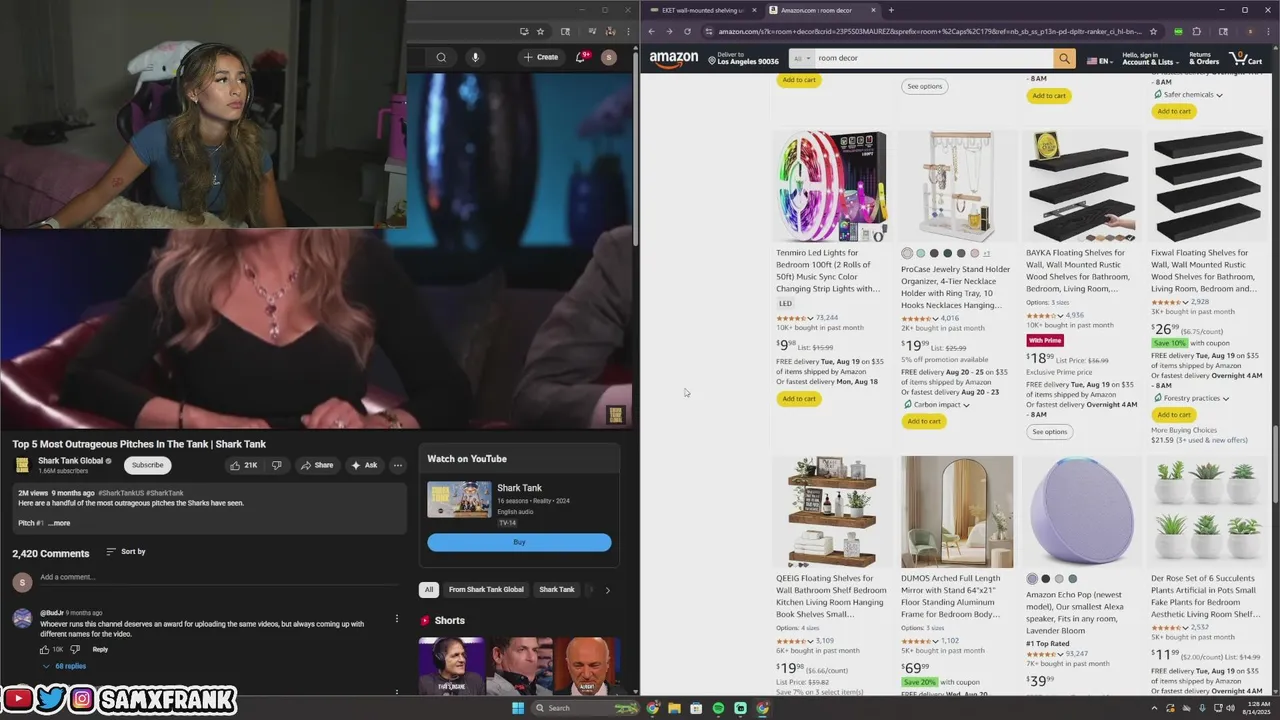The image size is (1280, 720).
Task: Open Extensions puzzle icon in Amazon window
Action: [x=1196, y=31]
